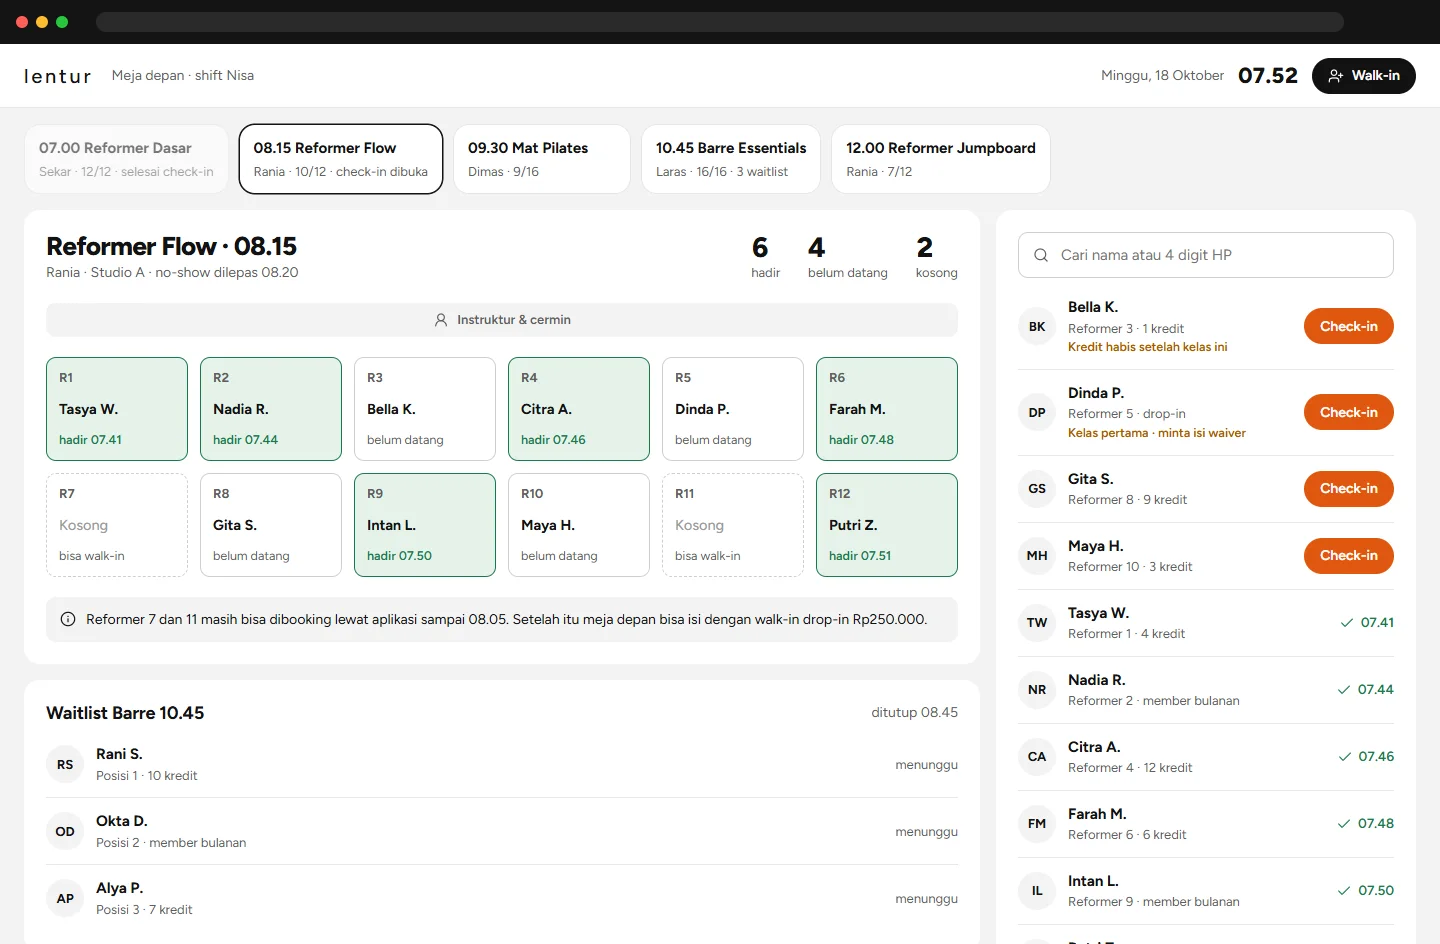Click the instructor person icon

coord(441,320)
